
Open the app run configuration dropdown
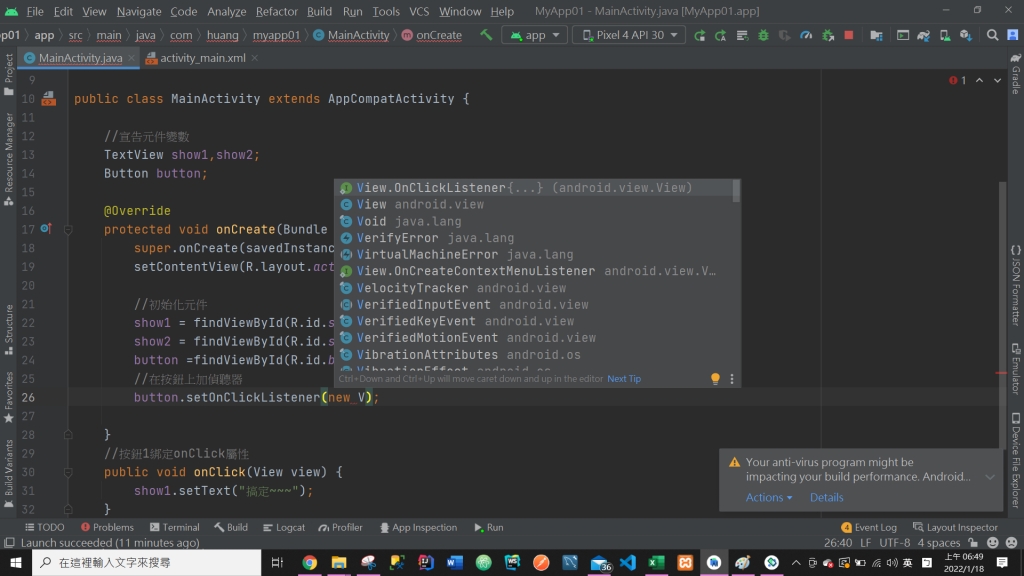click(535, 35)
